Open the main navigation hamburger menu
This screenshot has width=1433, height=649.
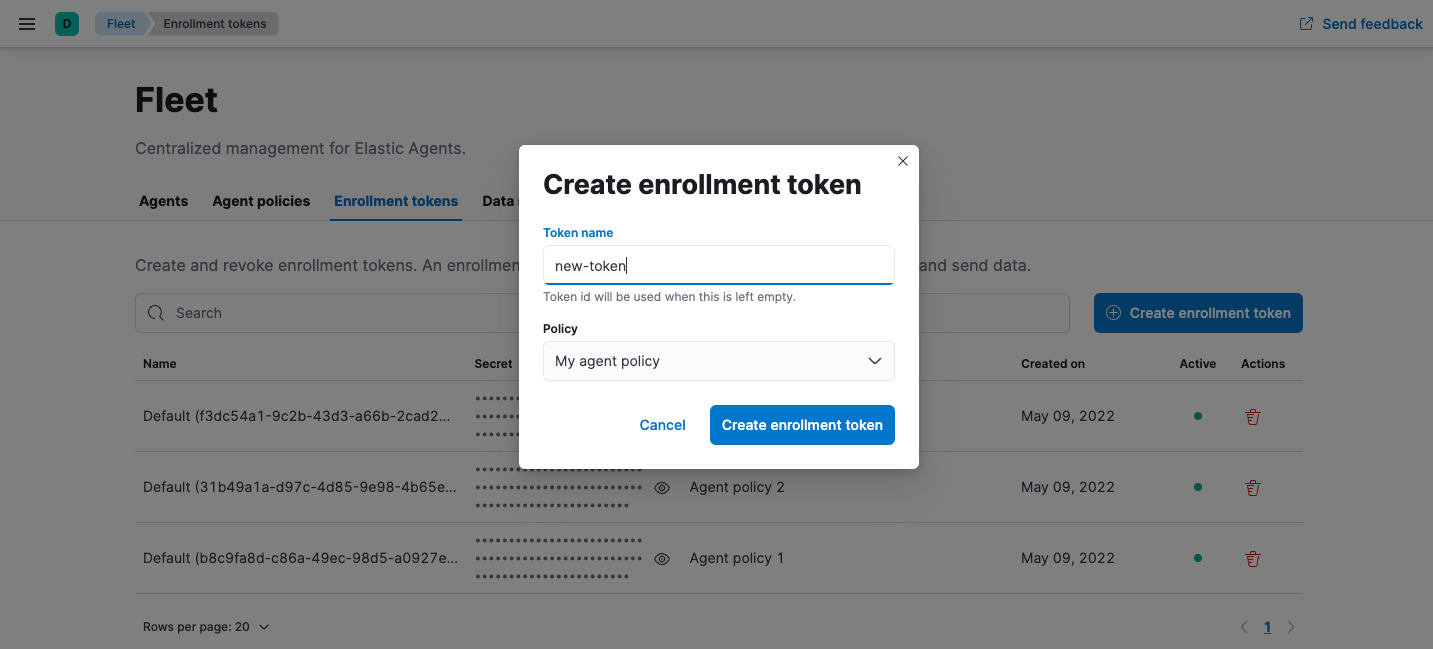[26, 23]
